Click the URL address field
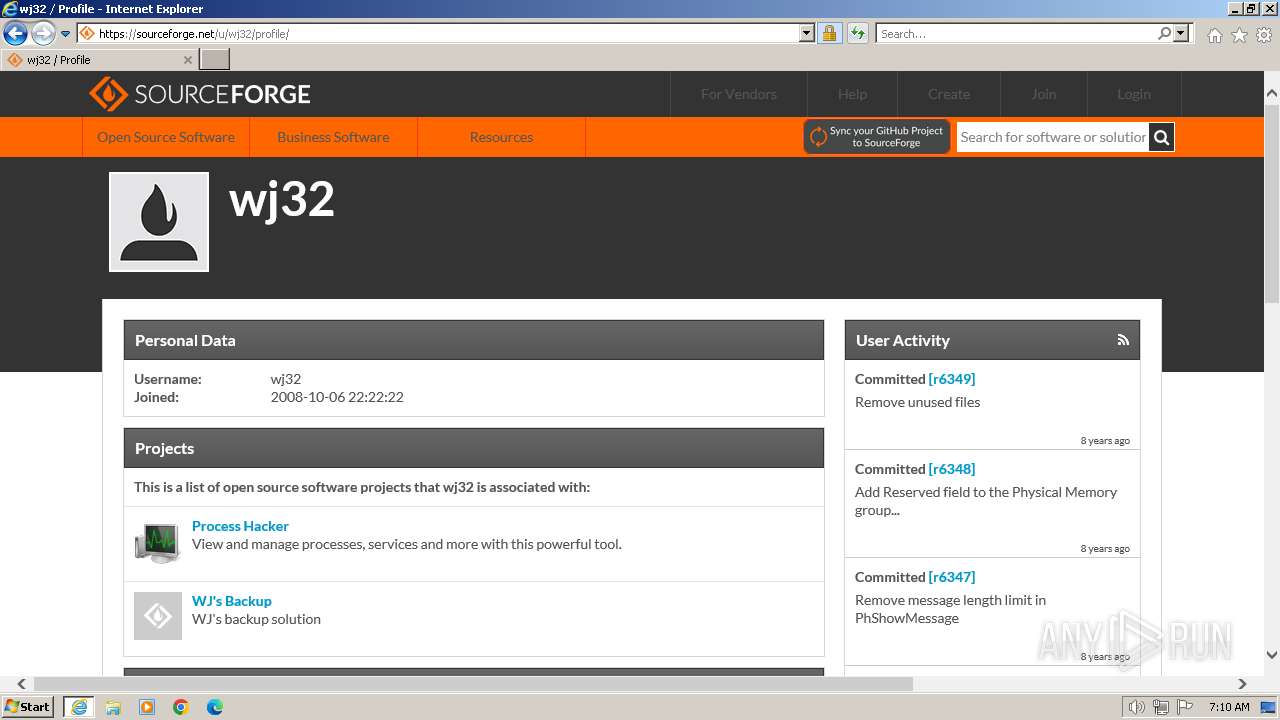This screenshot has height=720, width=1280. (x=448, y=34)
